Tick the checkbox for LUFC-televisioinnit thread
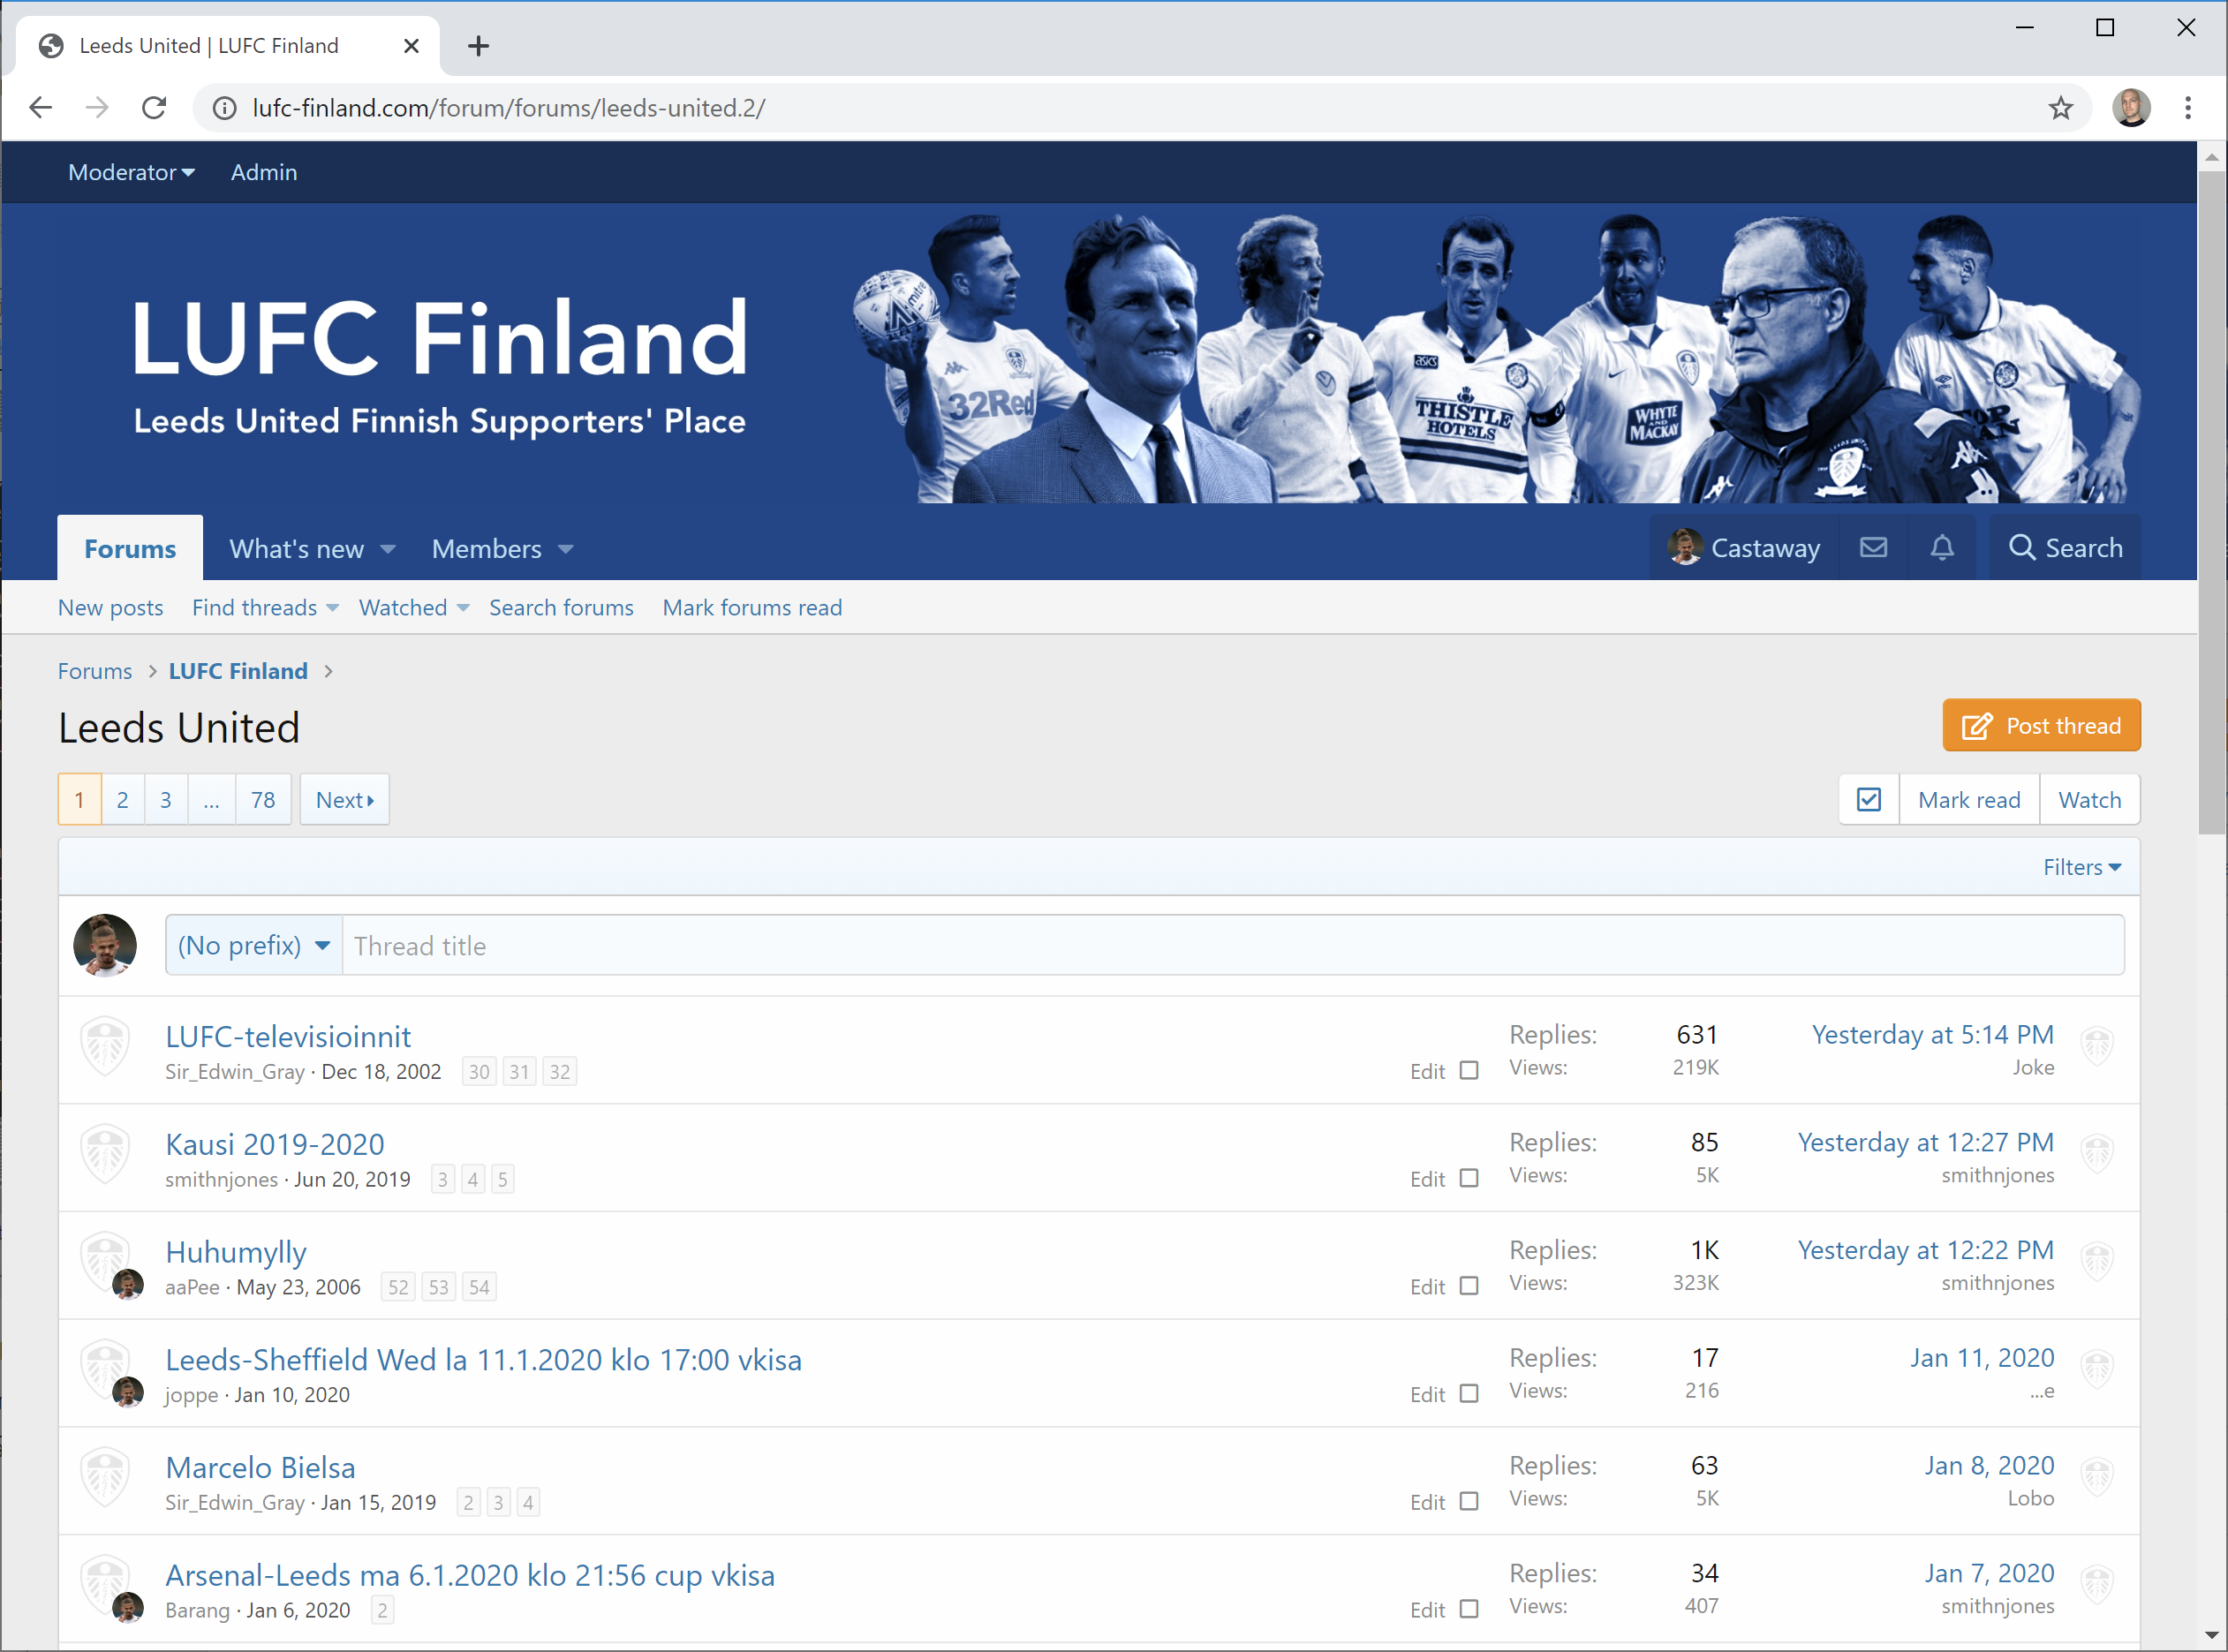2228x1652 pixels. click(x=1468, y=1070)
